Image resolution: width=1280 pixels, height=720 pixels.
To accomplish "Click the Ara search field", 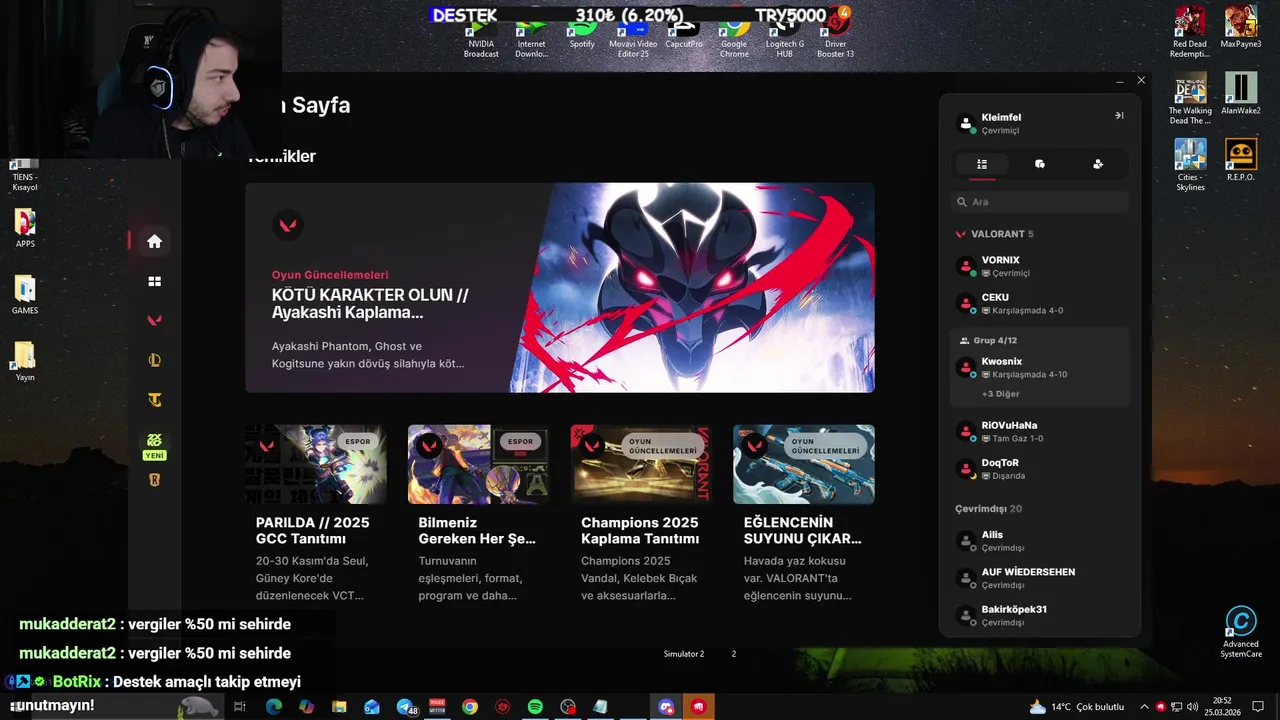I will (x=1040, y=202).
